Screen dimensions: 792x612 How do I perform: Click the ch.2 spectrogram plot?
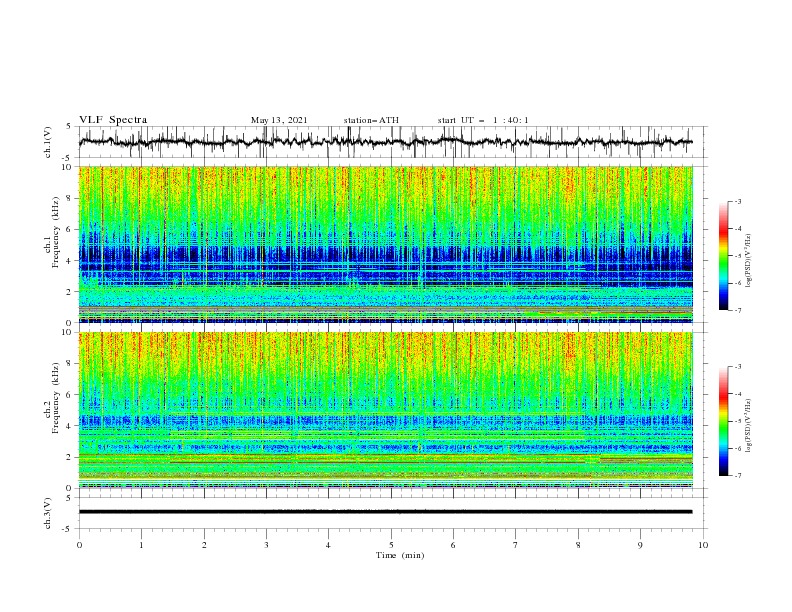tap(386, 410)
